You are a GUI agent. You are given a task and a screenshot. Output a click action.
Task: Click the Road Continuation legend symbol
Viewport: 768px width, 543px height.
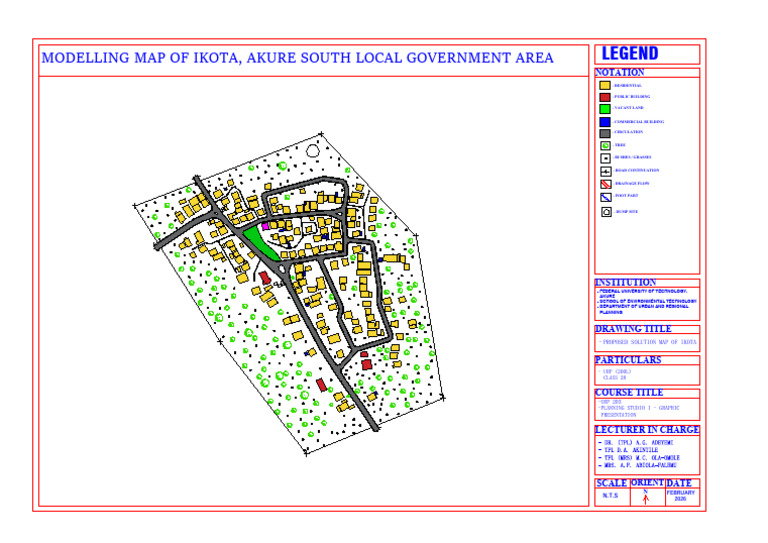pos(606,171)
